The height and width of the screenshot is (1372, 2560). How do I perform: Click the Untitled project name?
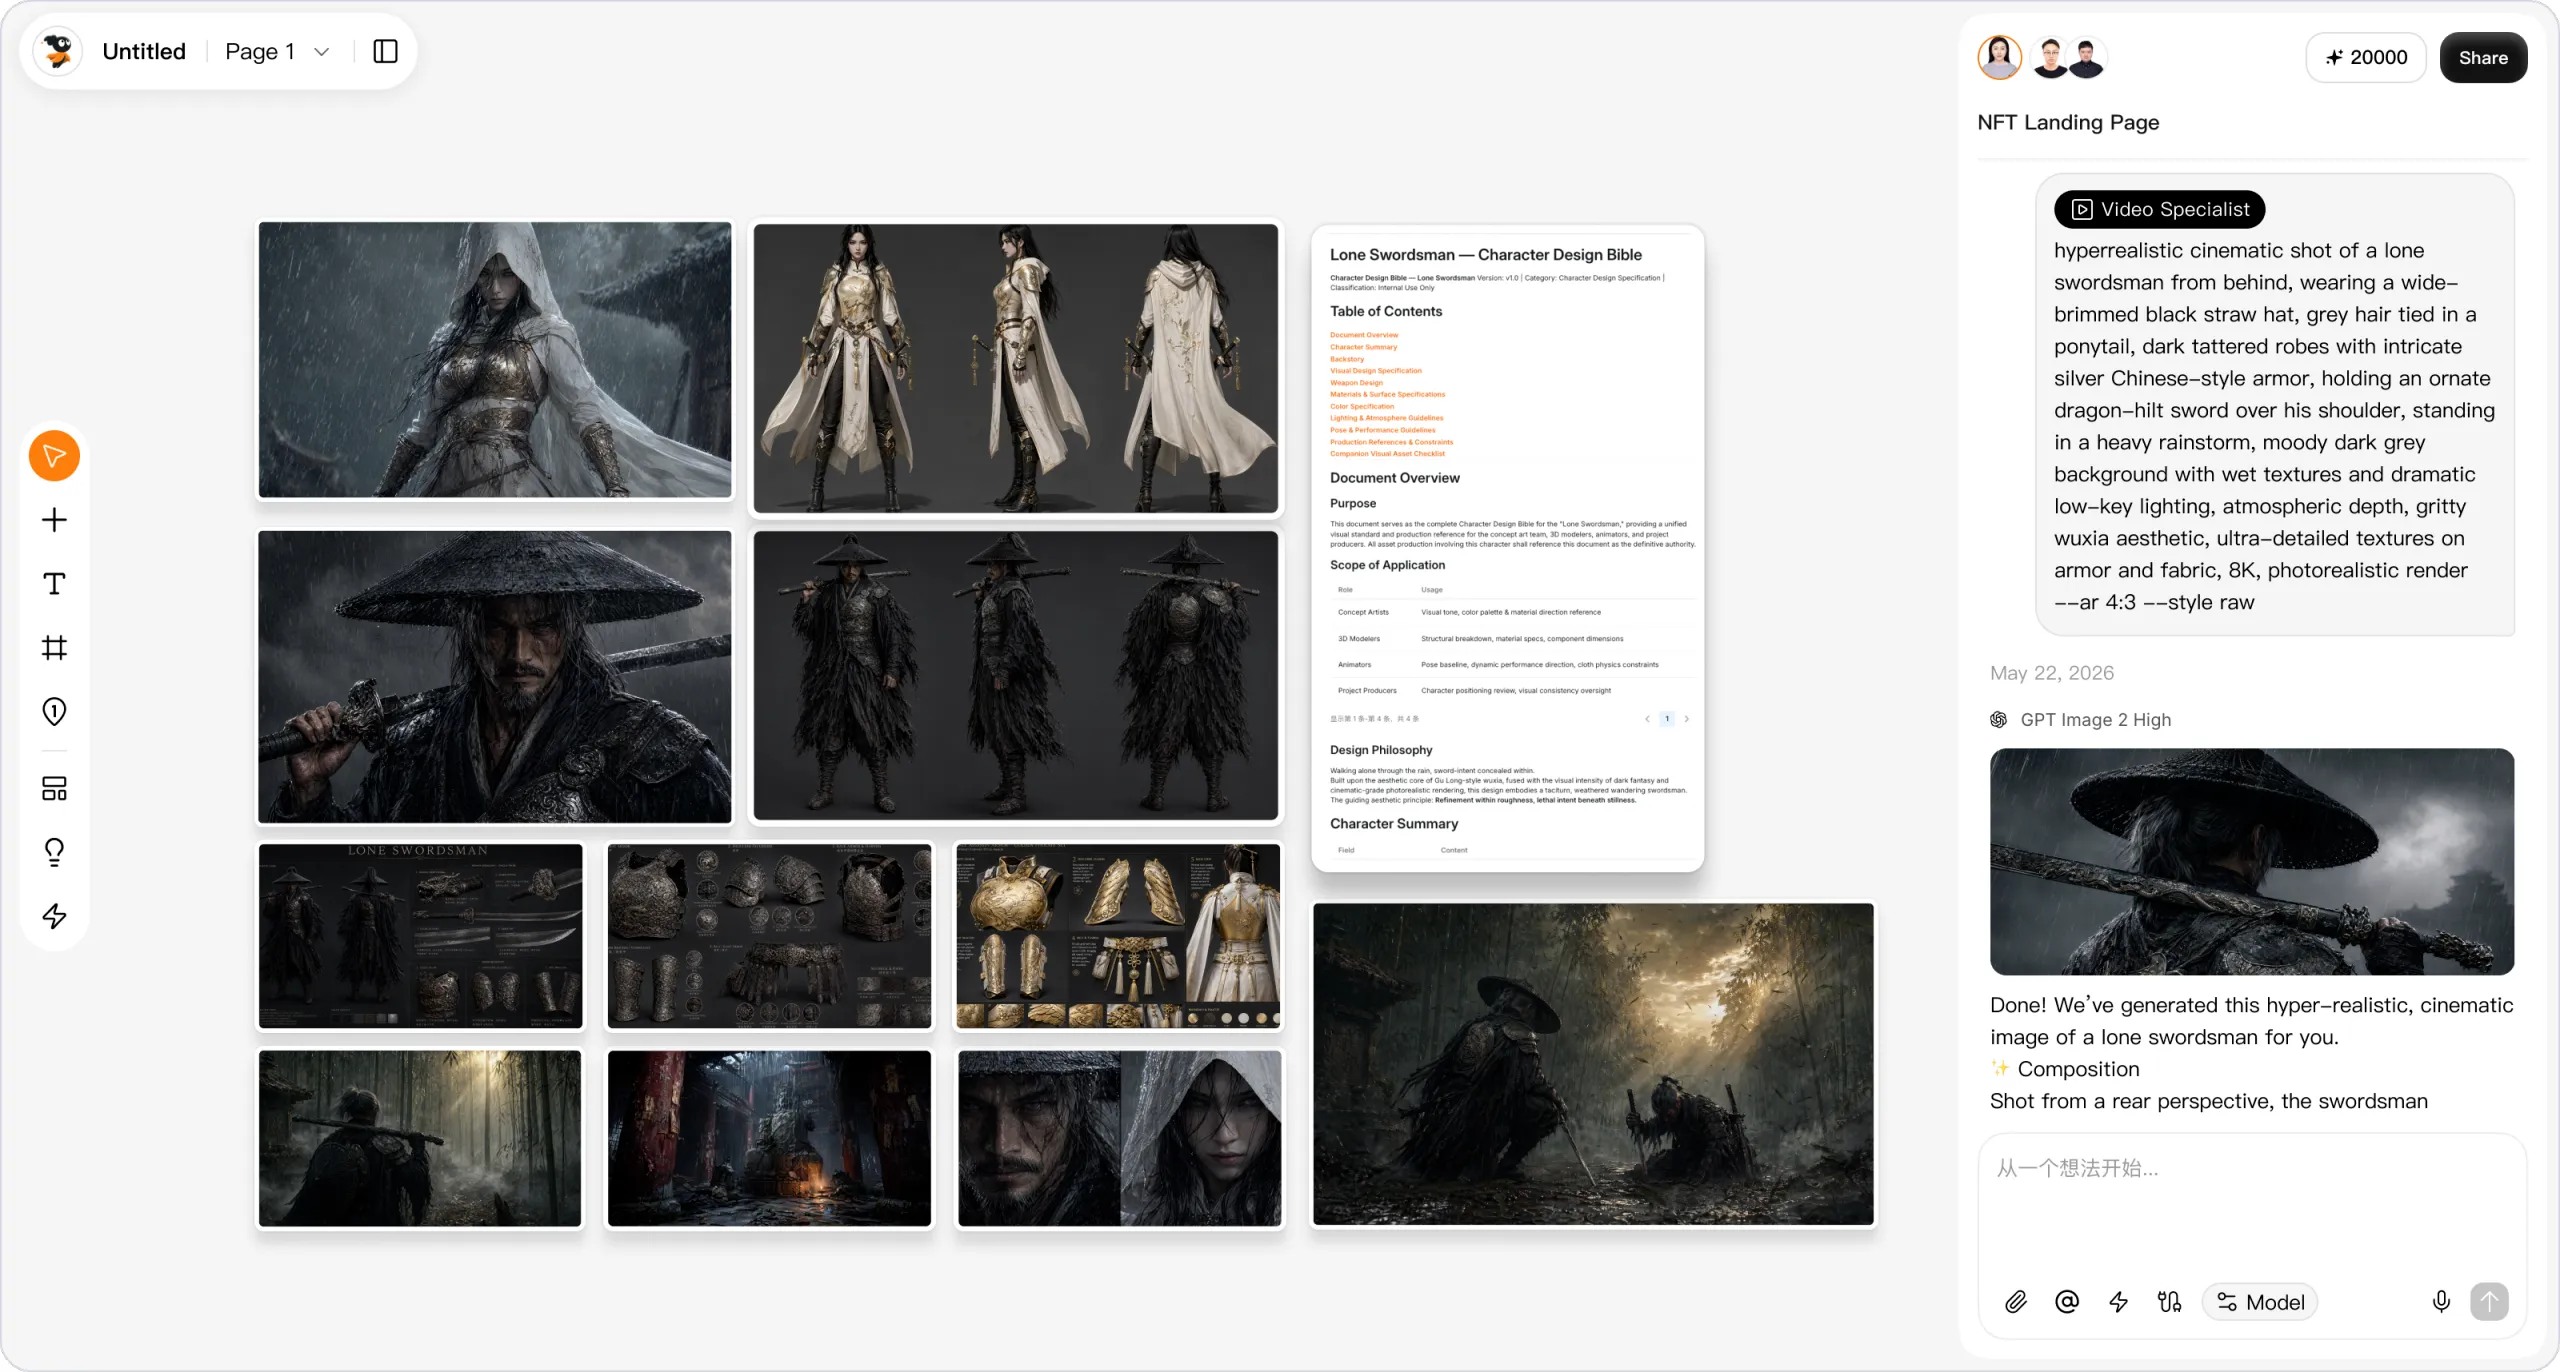(x=144, y=51)
